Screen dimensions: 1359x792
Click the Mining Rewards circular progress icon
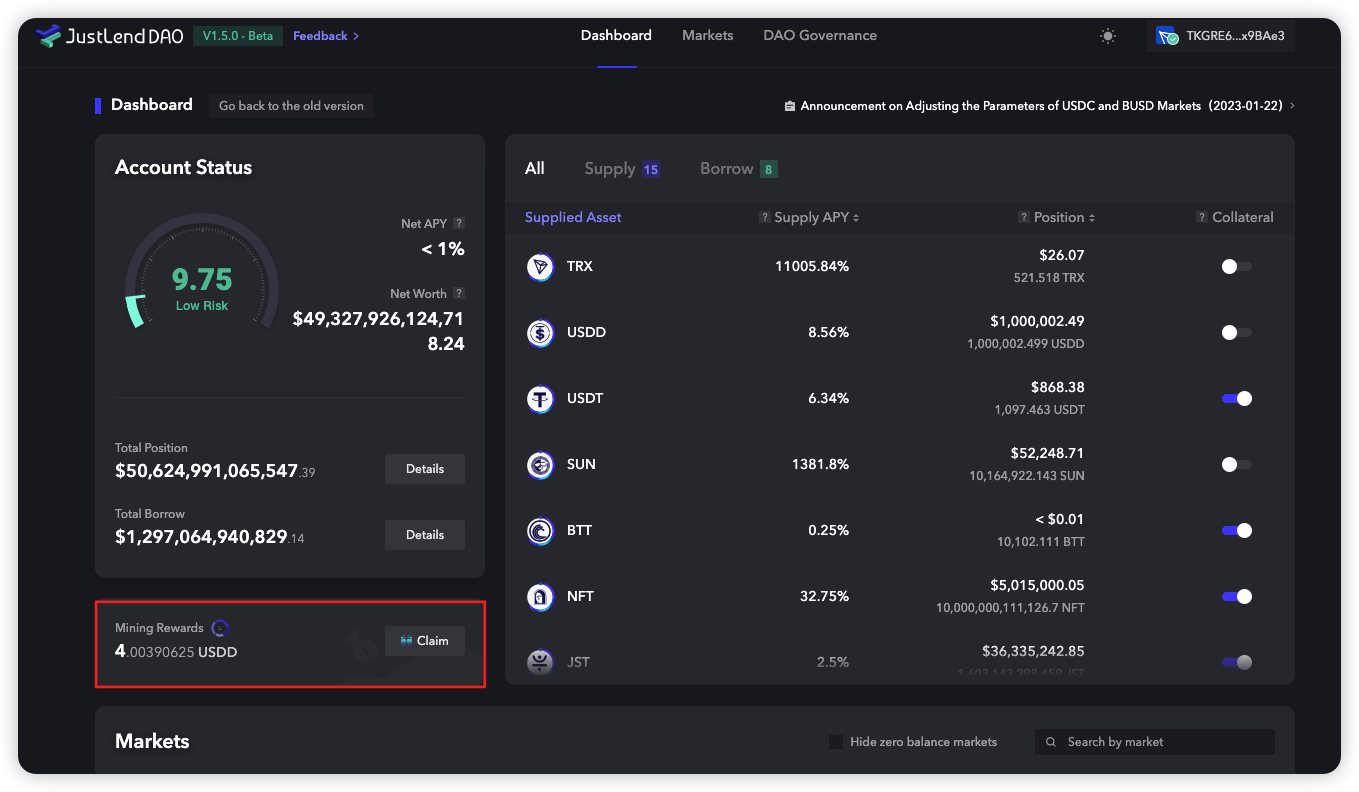coord(220,628)
